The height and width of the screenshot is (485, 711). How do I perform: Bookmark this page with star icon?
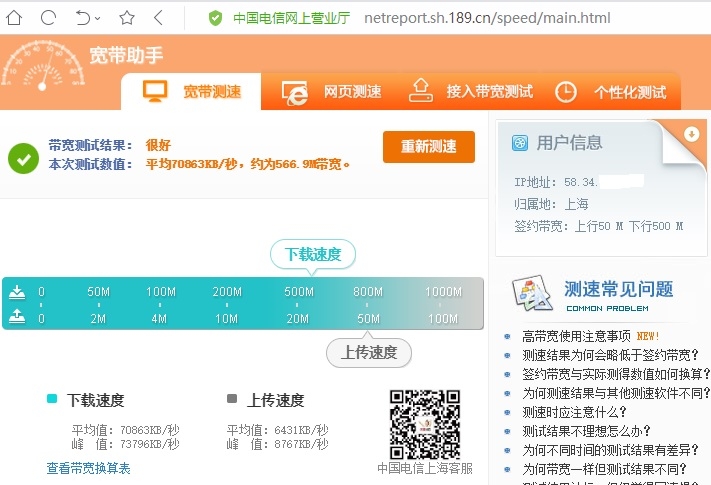point(127,18)
